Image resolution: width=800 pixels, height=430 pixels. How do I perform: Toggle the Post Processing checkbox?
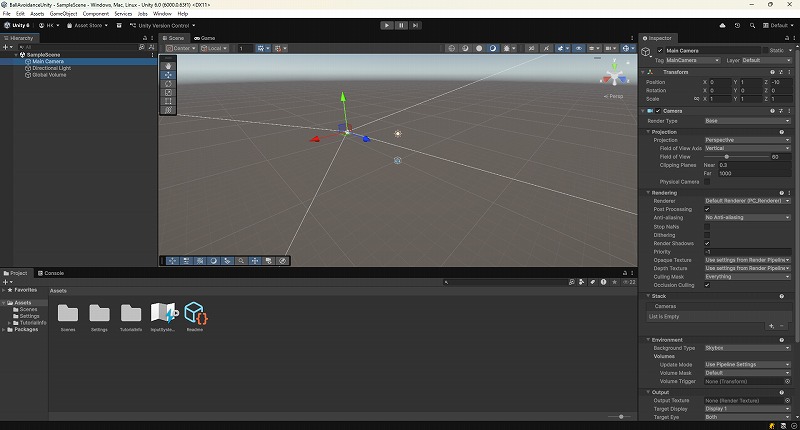[x=707, y=209]
